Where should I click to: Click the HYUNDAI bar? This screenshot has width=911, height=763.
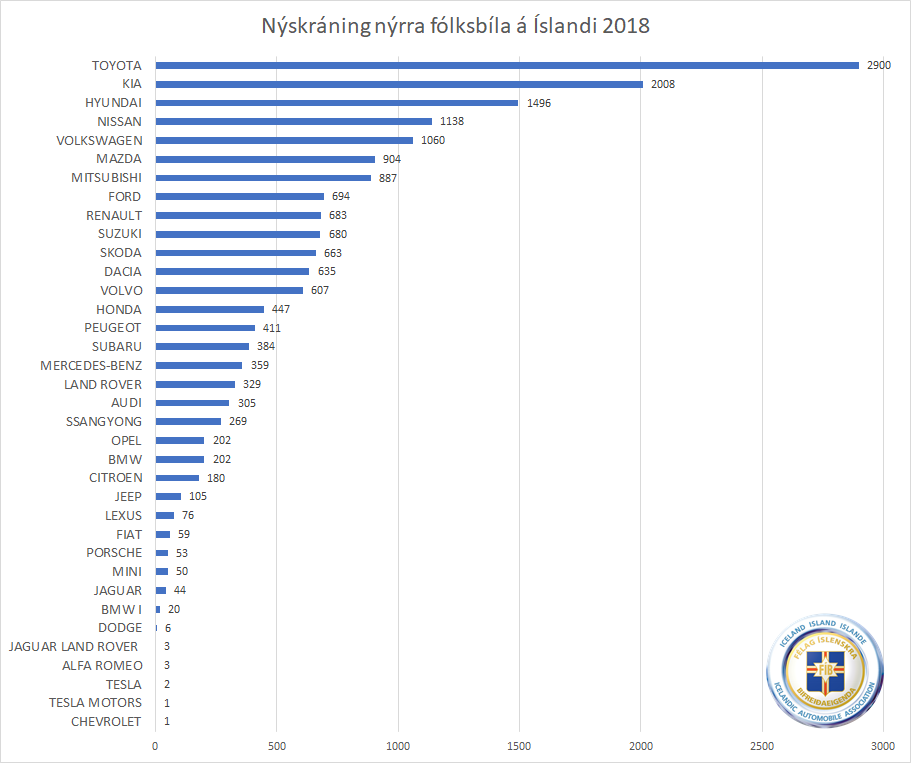coord(337,103)
